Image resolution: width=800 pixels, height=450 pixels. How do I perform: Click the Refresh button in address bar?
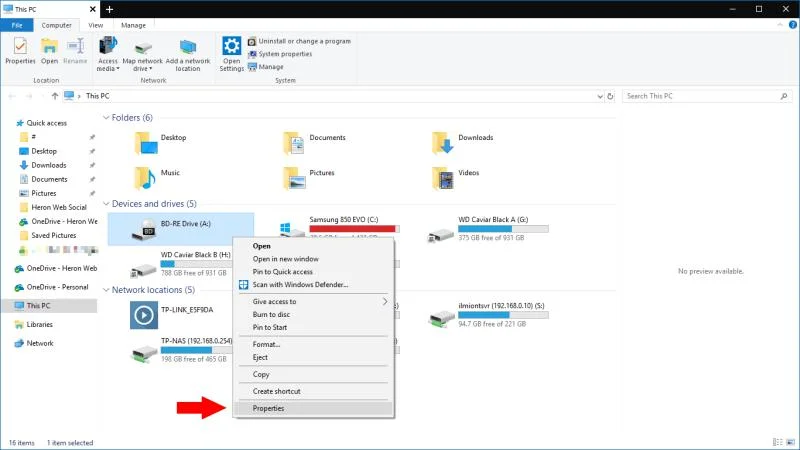click(610, 96)
